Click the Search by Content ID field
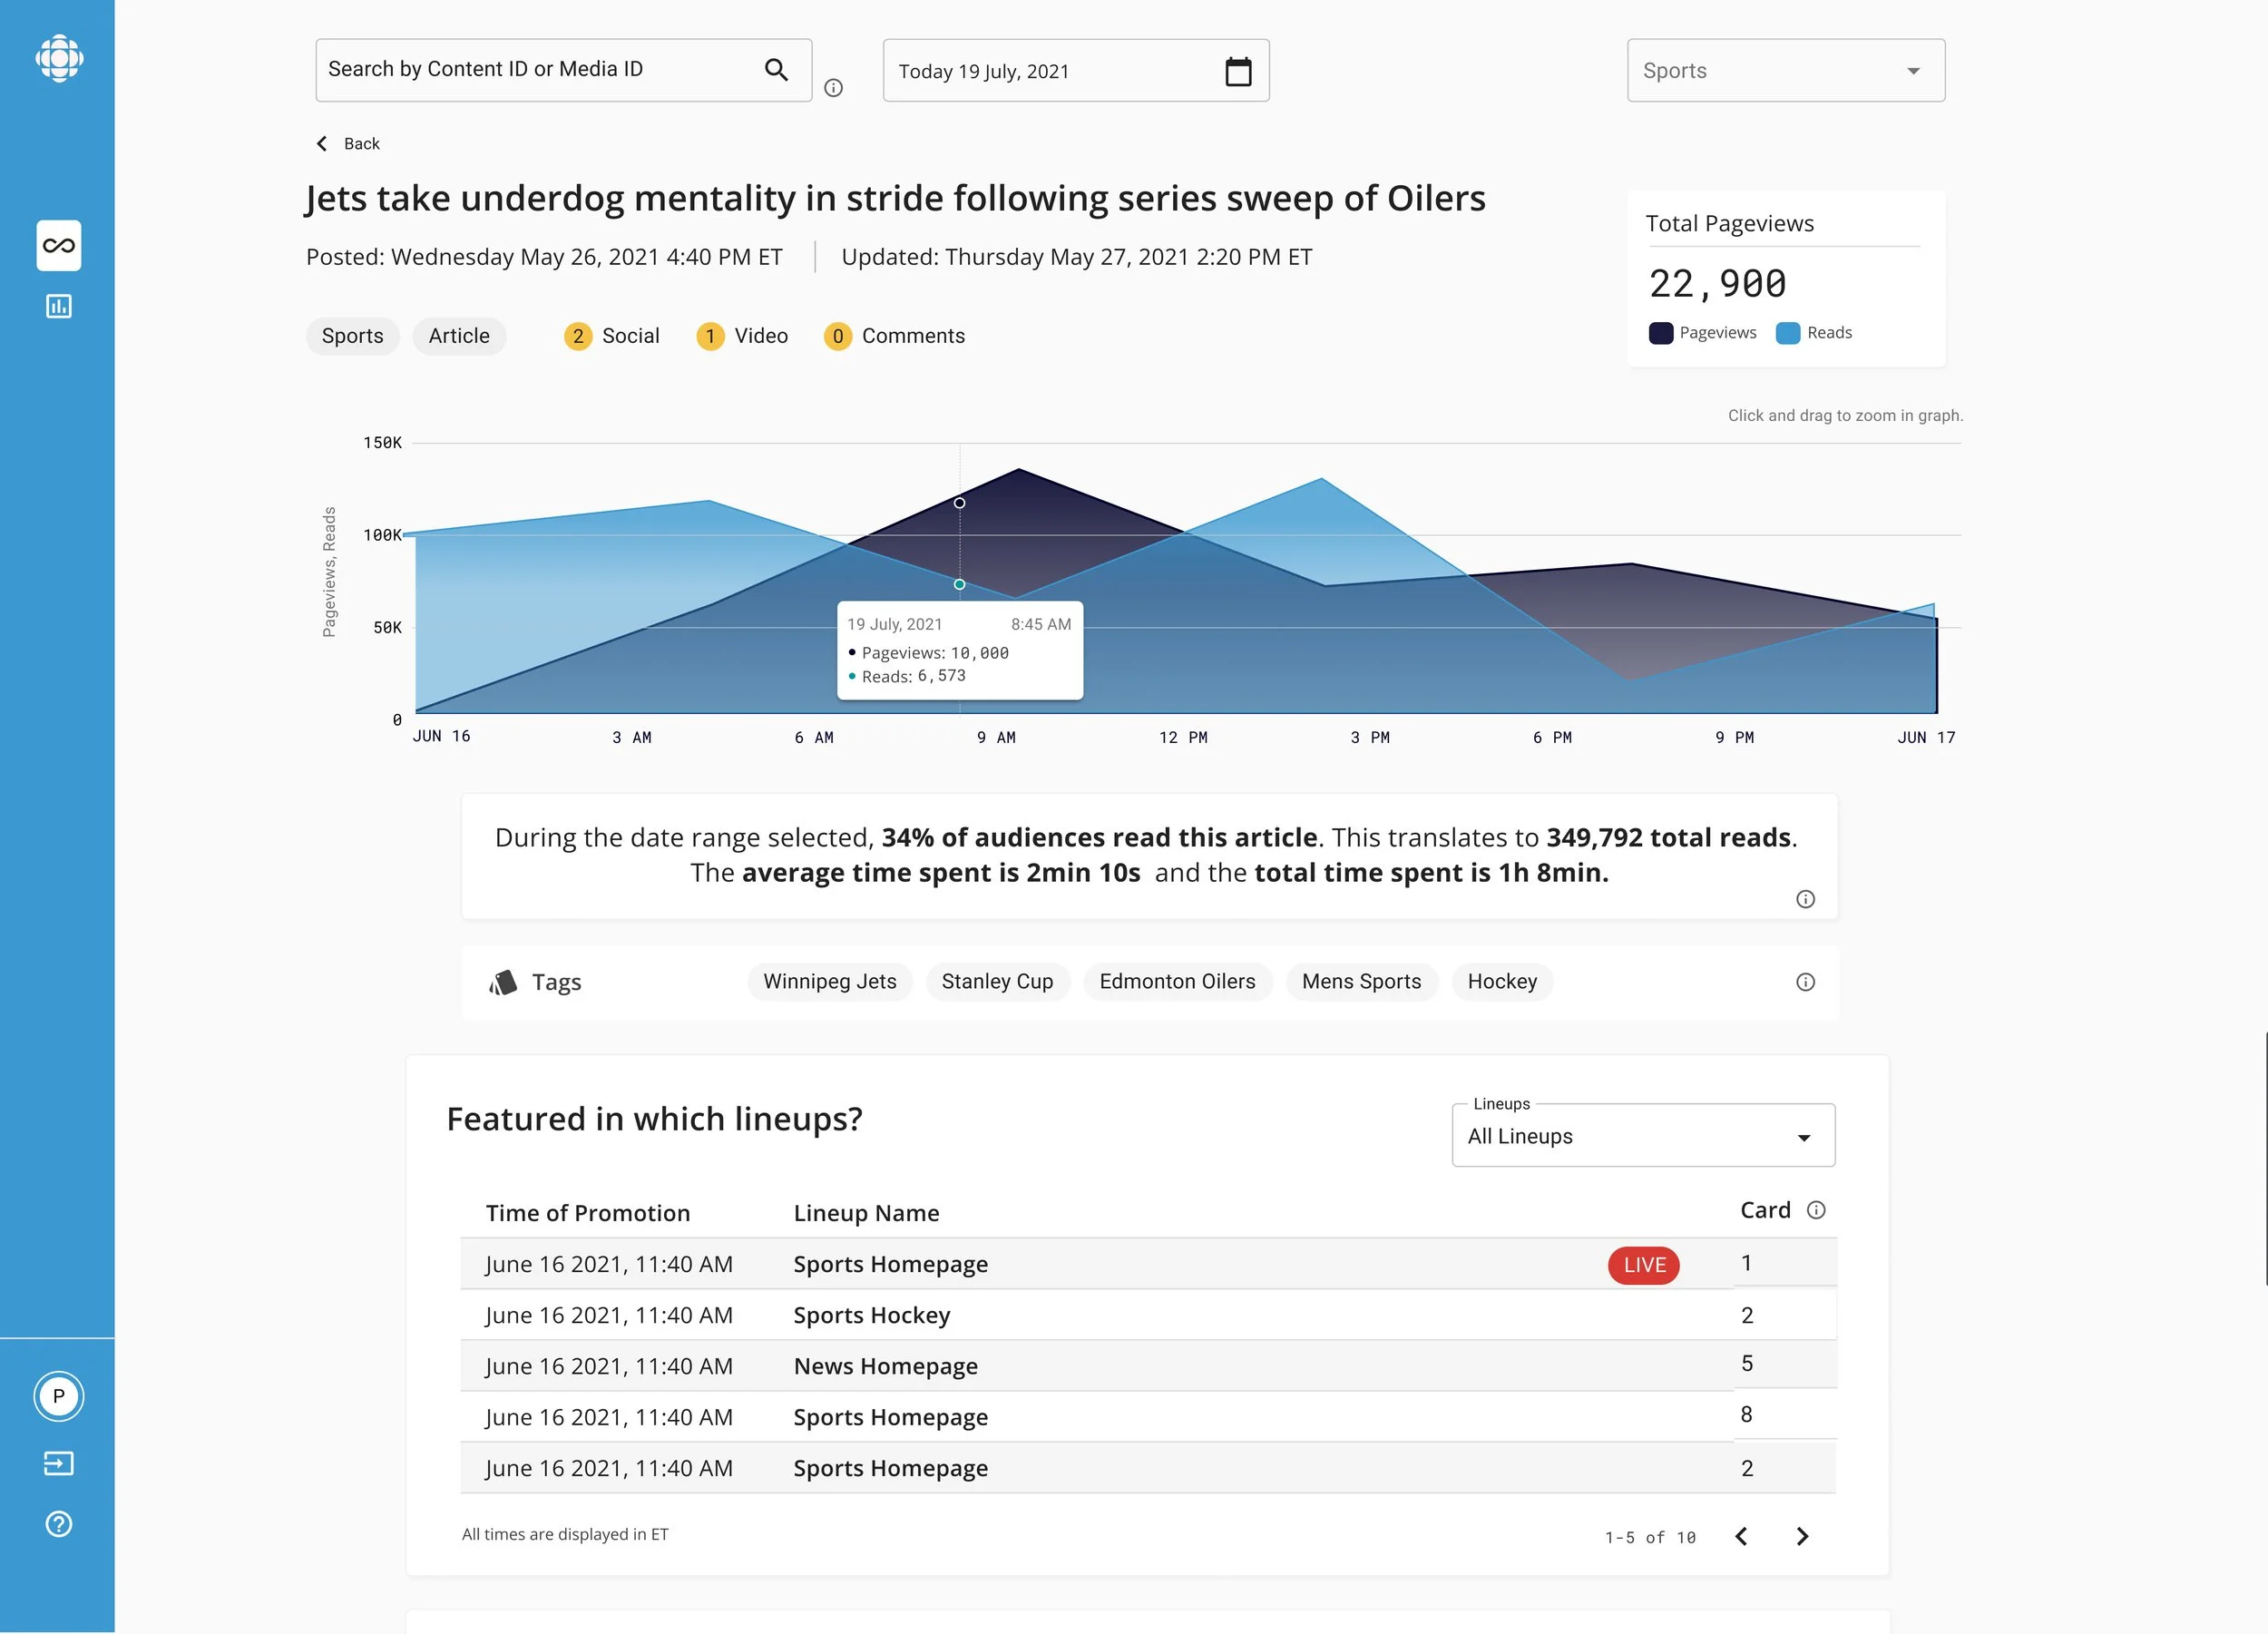Viewport: 2268px width, 1634px height. 540,69
